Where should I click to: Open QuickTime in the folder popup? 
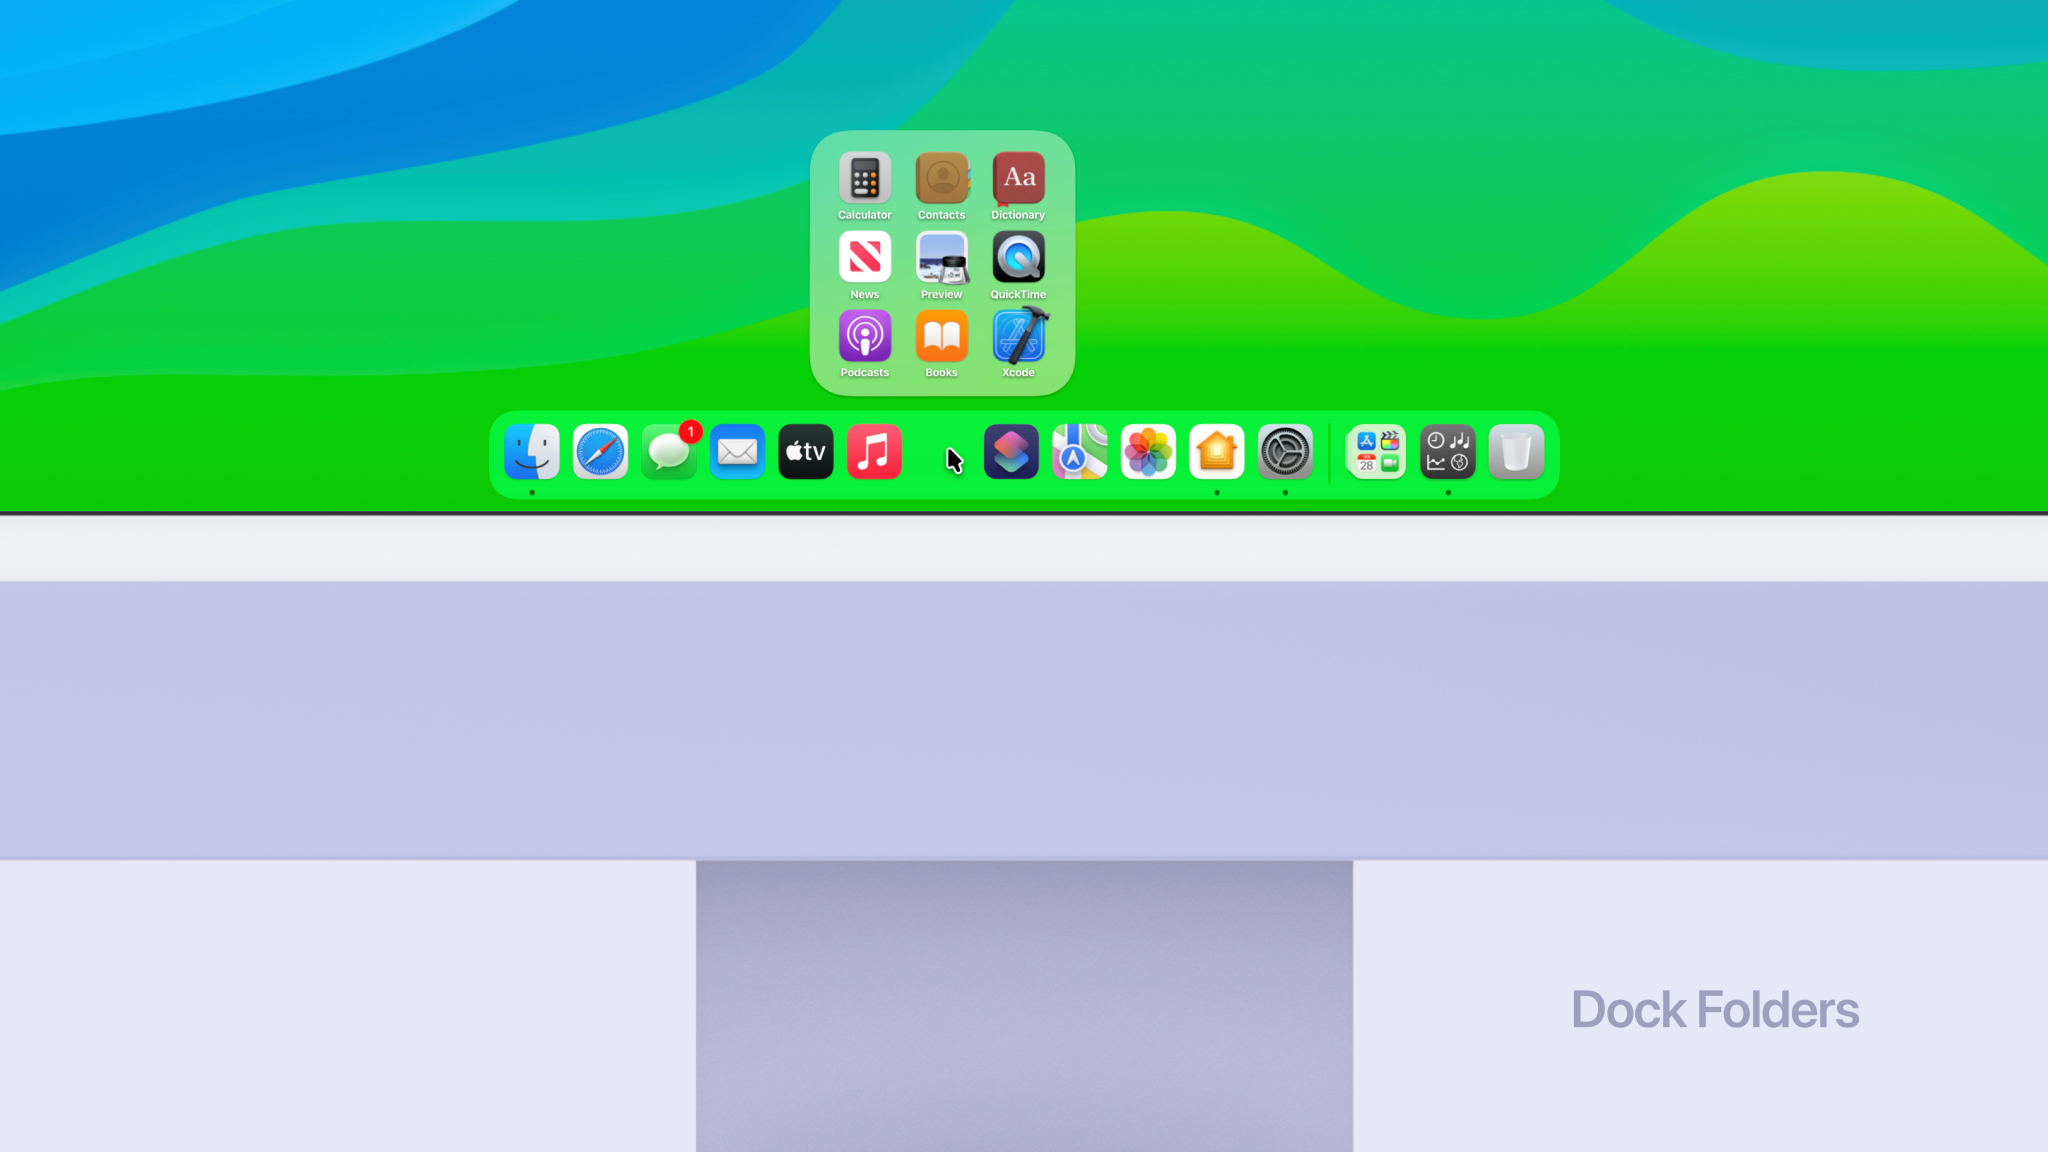[1018, 257]
